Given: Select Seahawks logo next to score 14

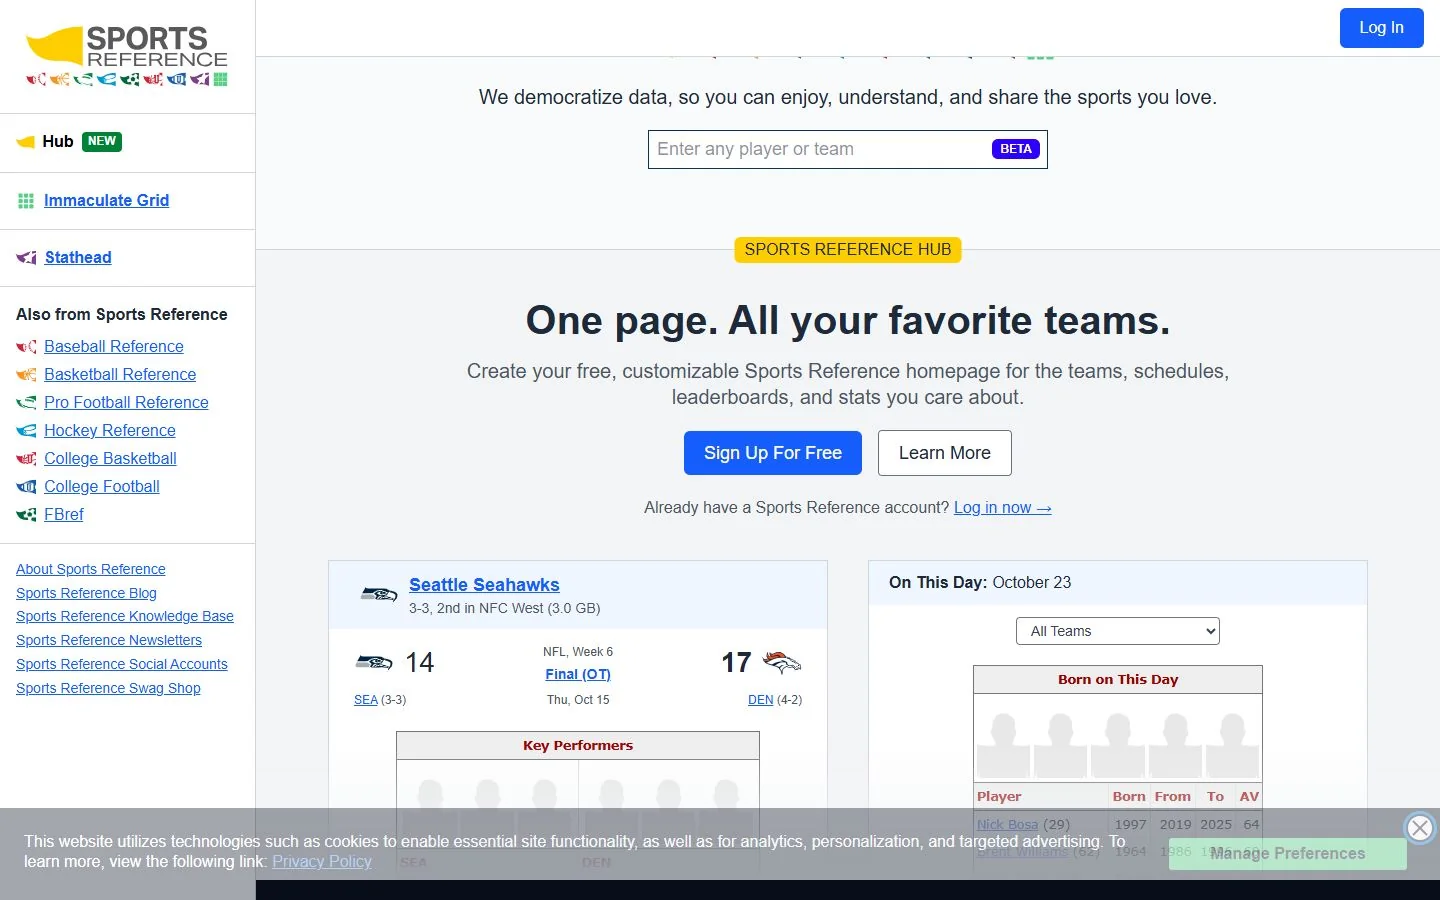Looking at the screenshot, I should (374, 662).
